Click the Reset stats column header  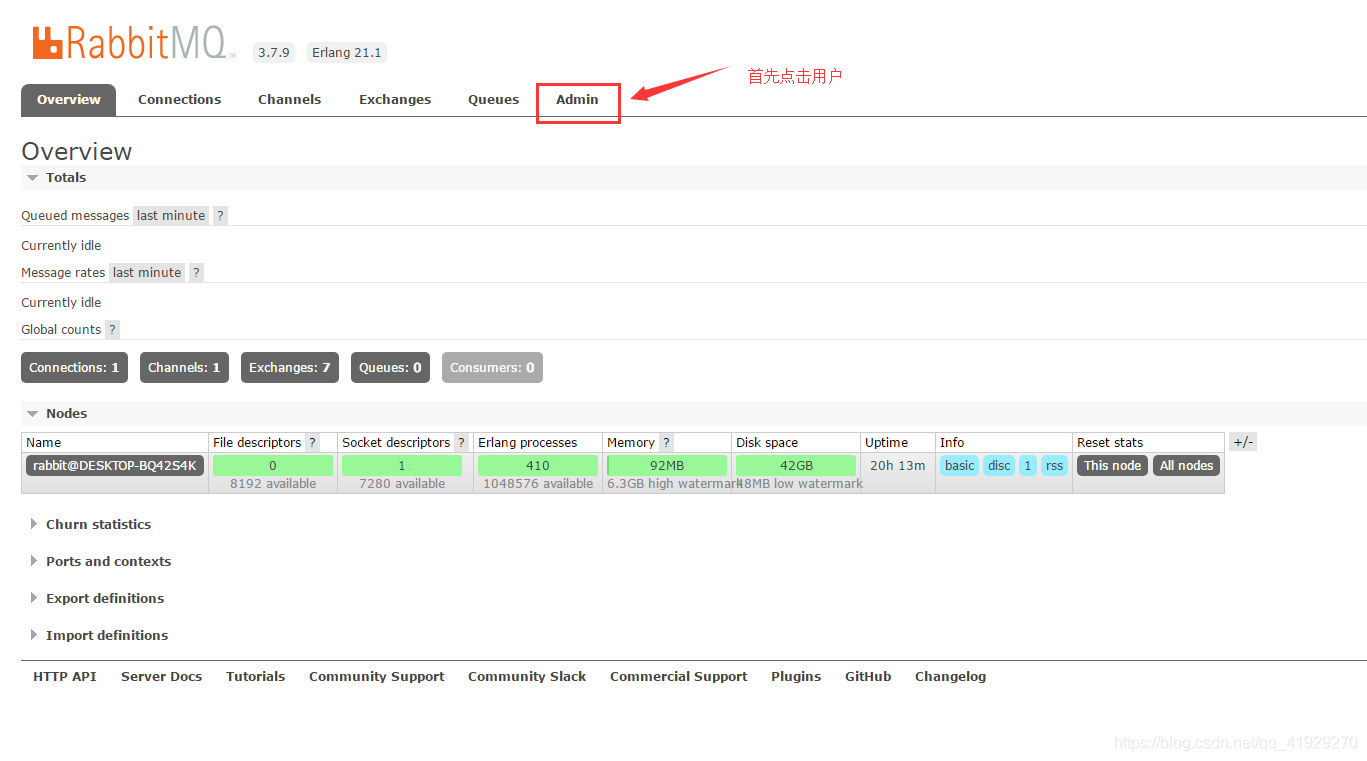tap(1110, 442)
